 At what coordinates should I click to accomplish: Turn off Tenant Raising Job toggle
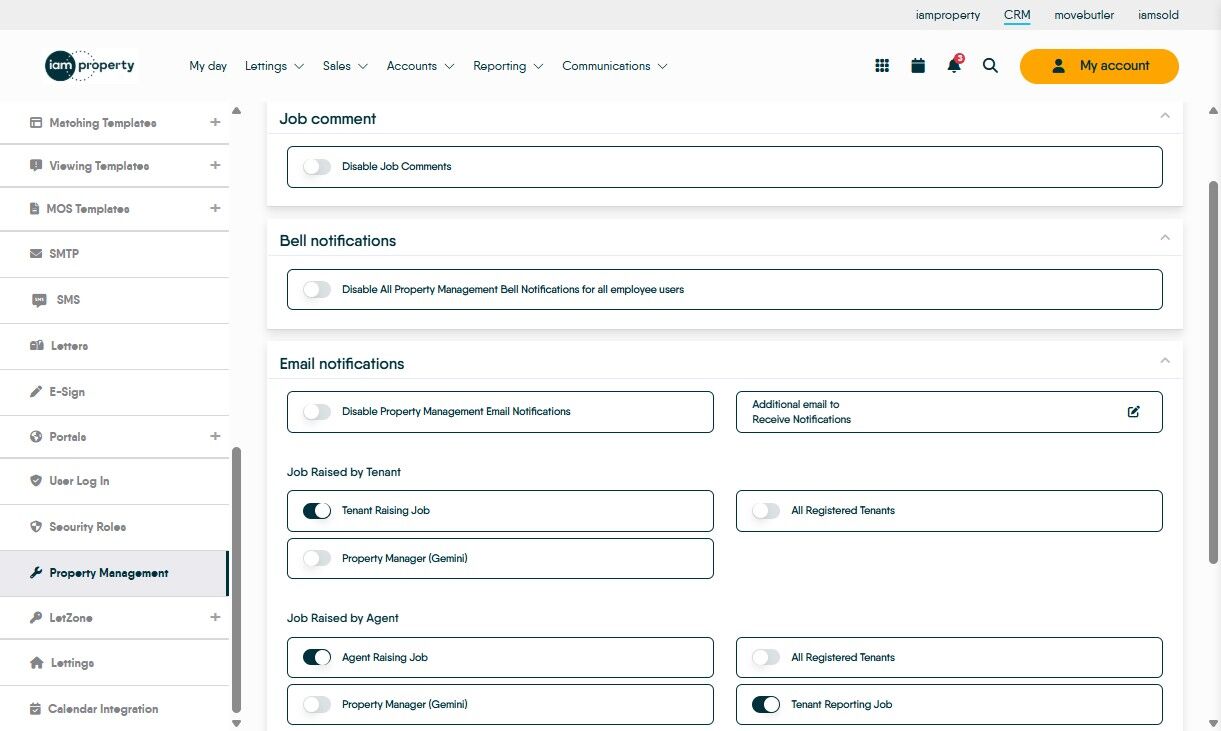pos(317,511)
